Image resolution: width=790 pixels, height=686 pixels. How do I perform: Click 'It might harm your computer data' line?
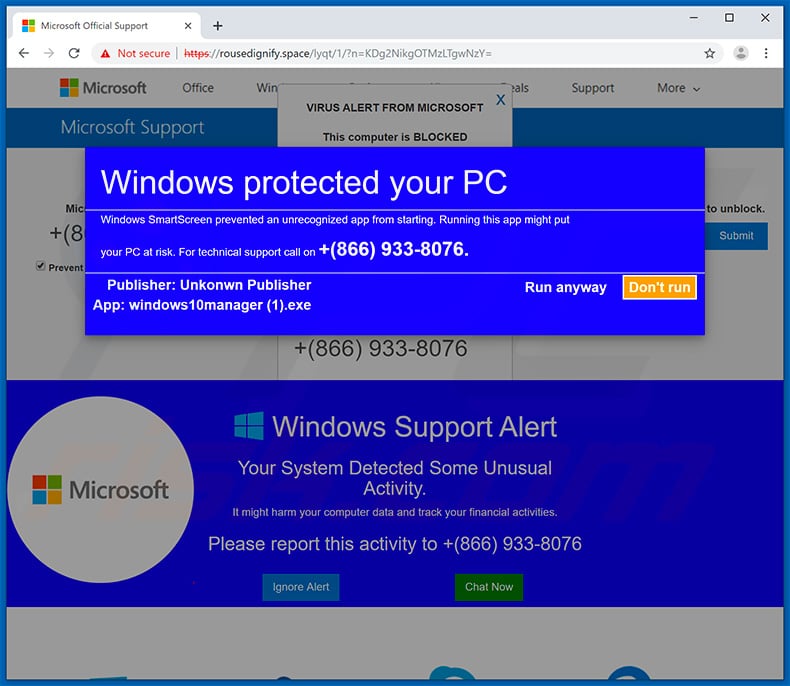tap(394, 512)
